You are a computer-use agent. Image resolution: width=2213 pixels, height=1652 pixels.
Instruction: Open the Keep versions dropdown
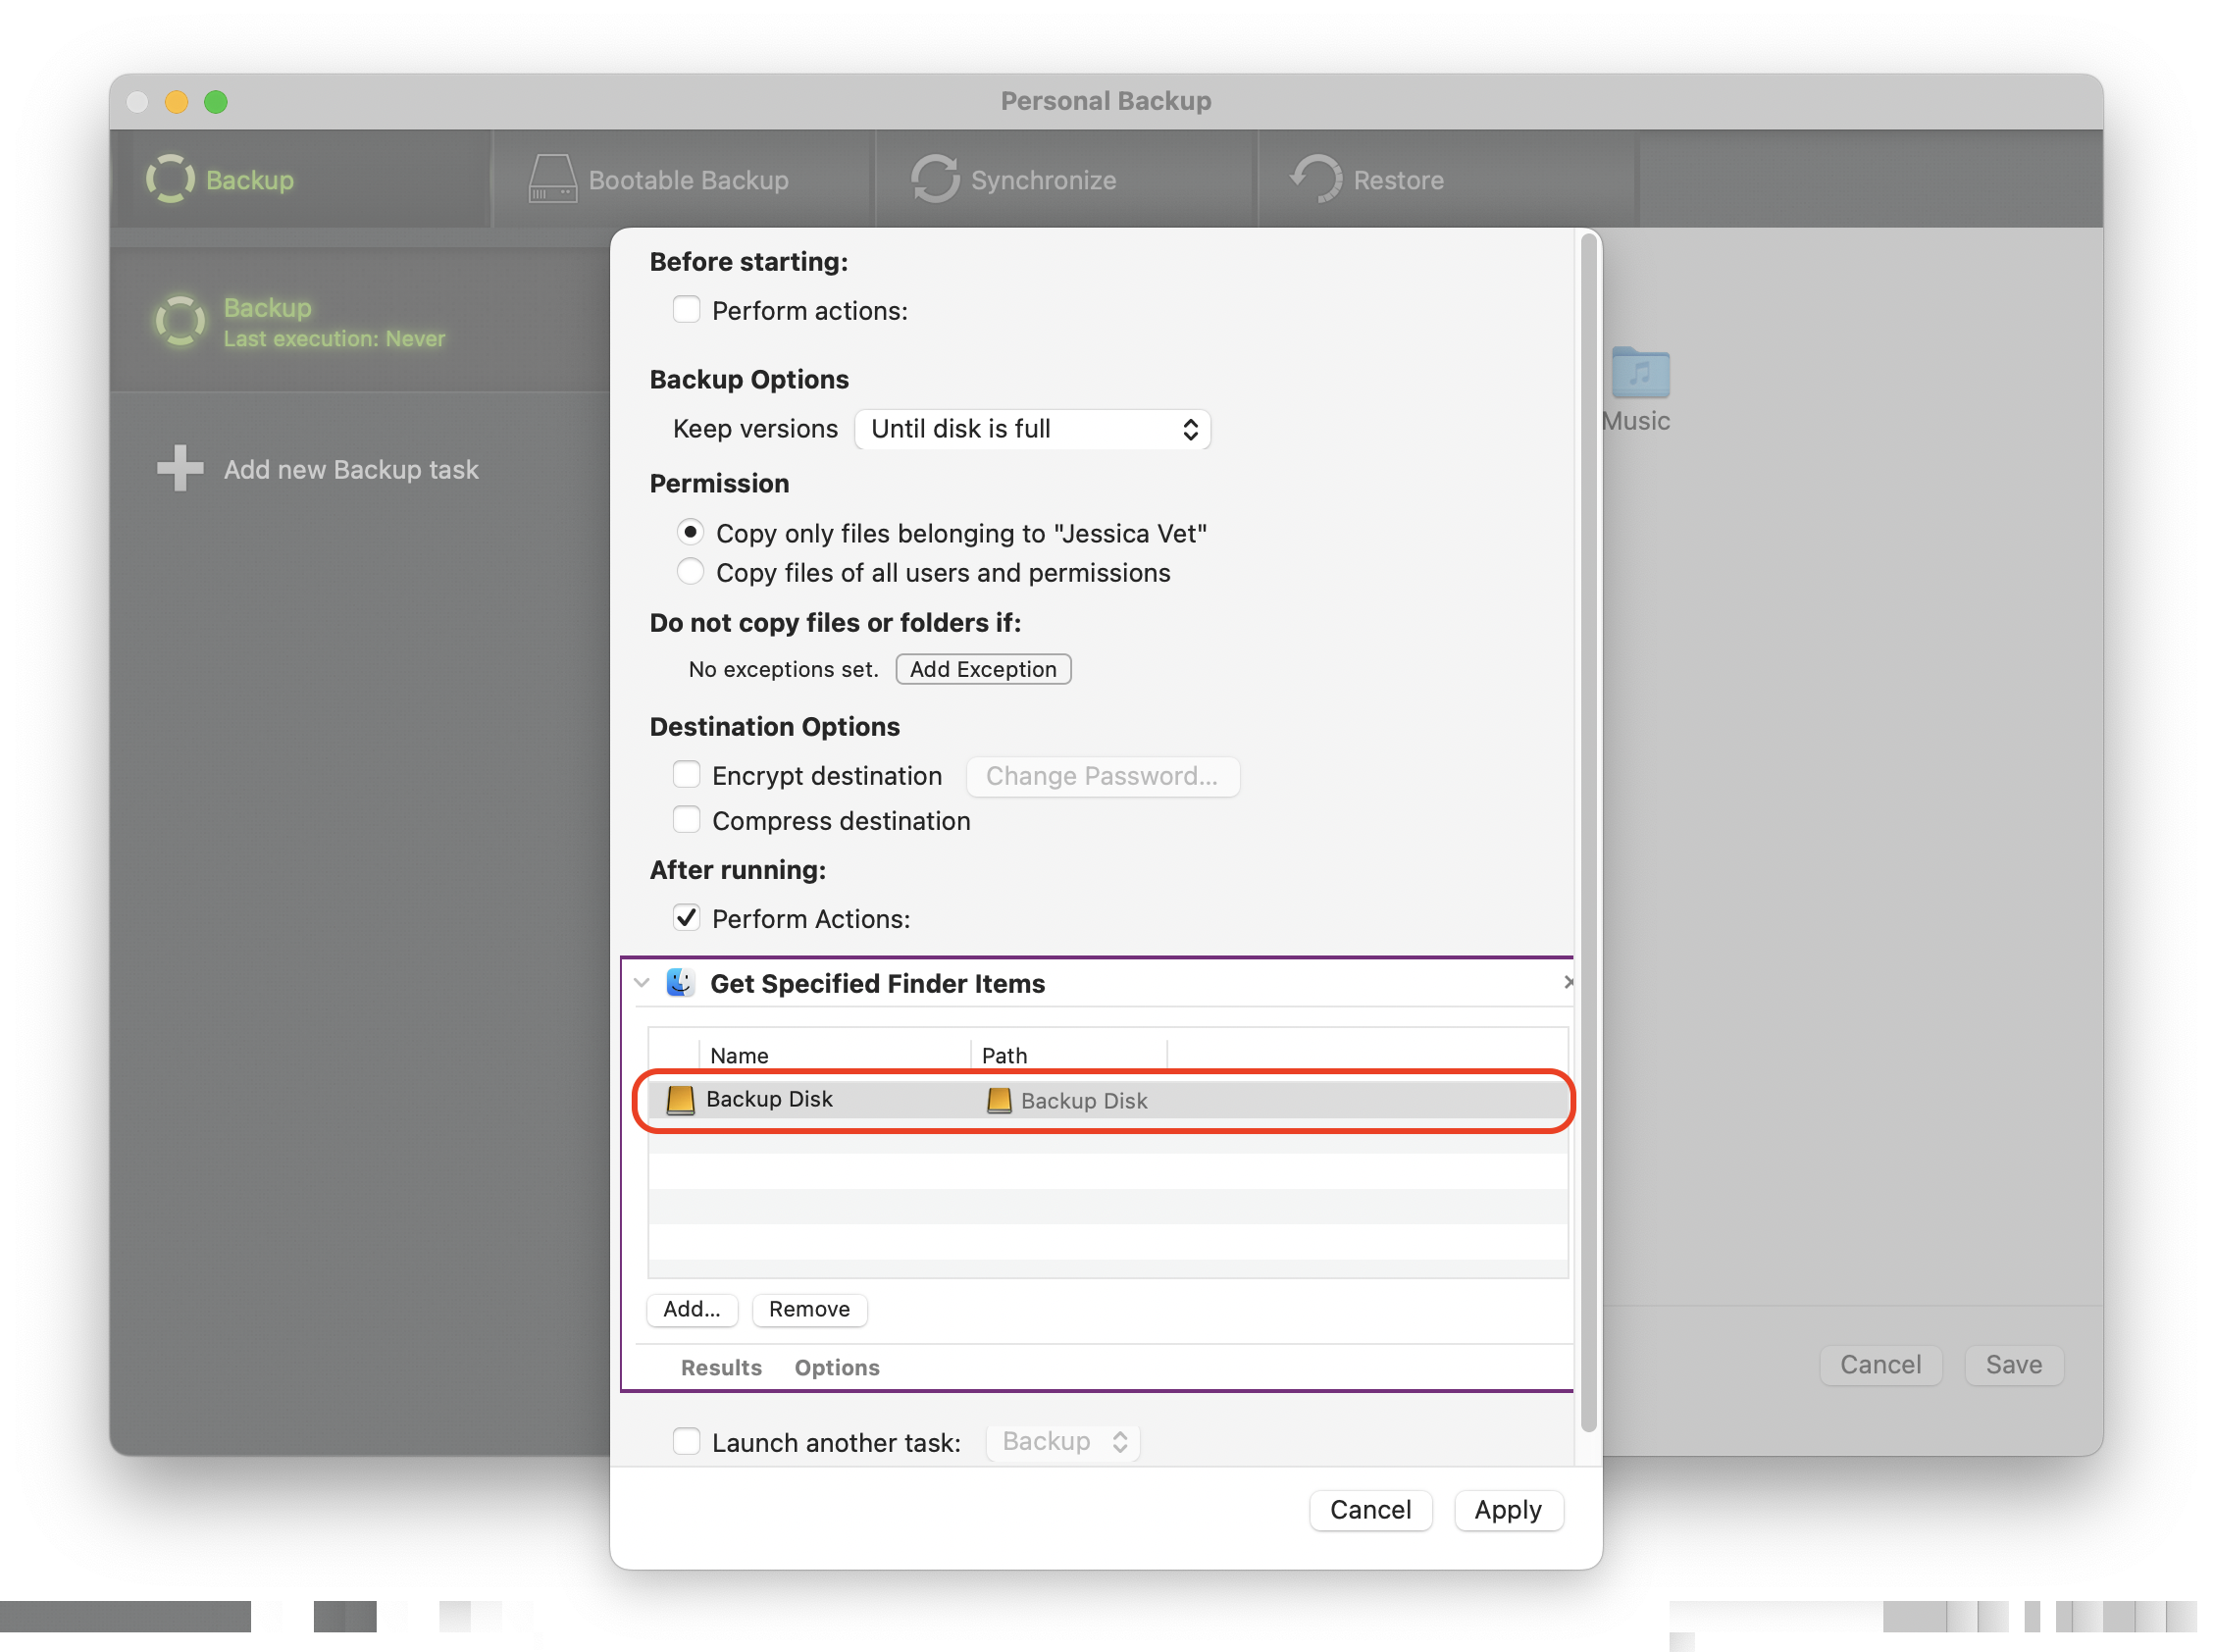(1032, 429)
